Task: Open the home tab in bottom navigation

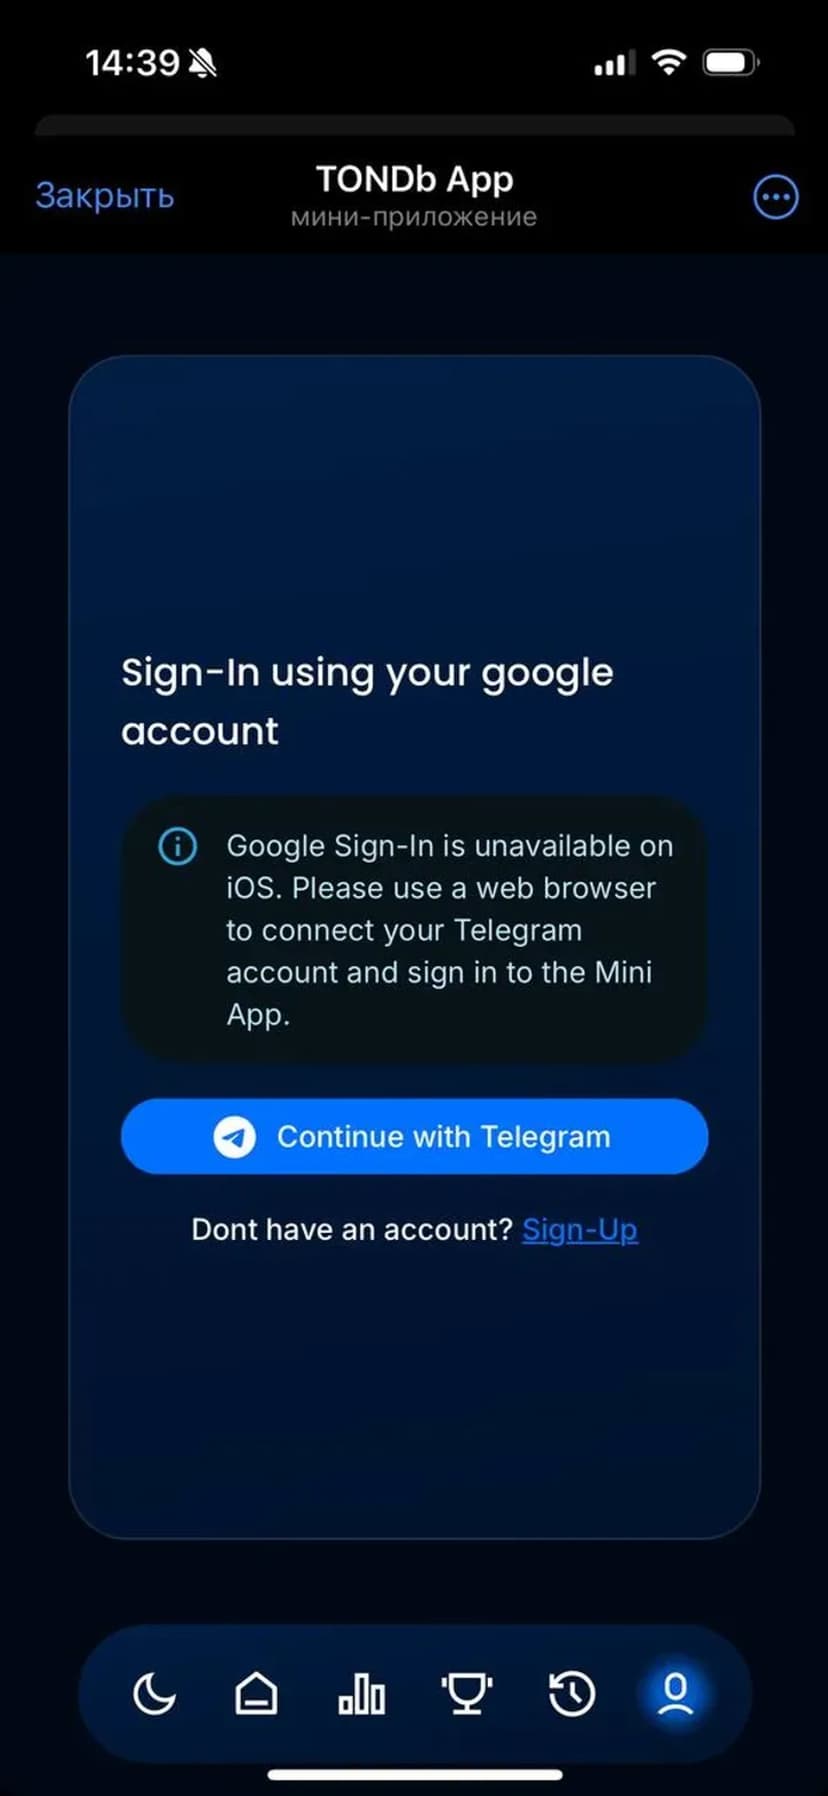Action: coord(256,1694)
